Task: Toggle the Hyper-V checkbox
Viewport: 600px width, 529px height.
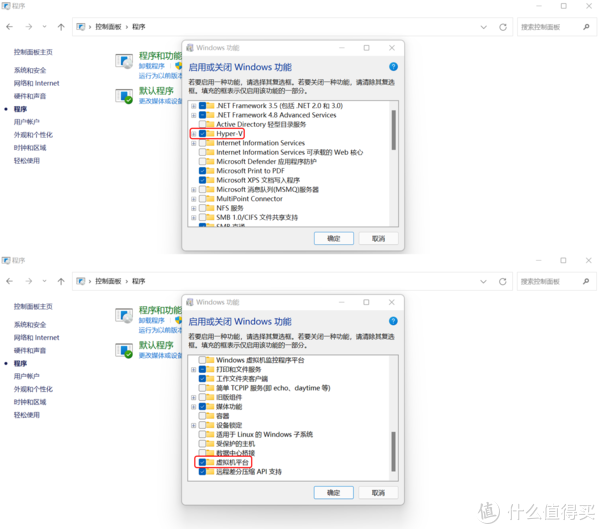Action: (202, 134)
